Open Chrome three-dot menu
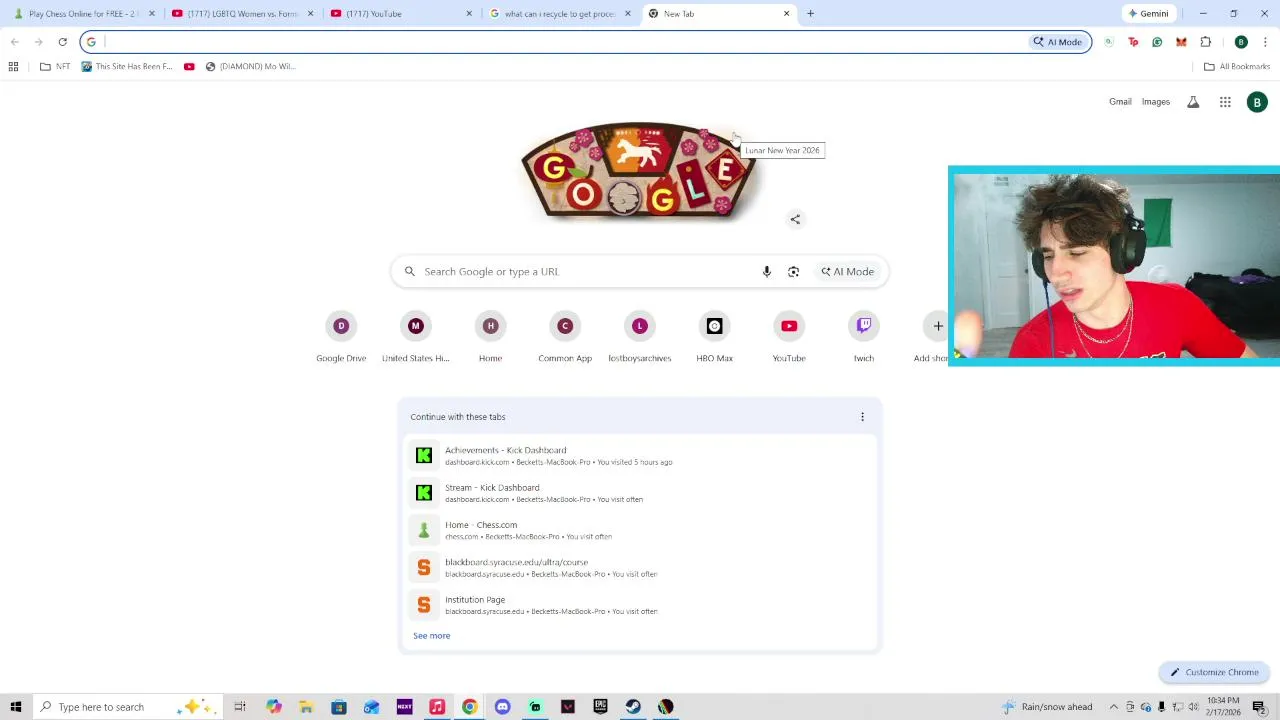Viewport: 1280px width, 720px height. (1265, 42)
